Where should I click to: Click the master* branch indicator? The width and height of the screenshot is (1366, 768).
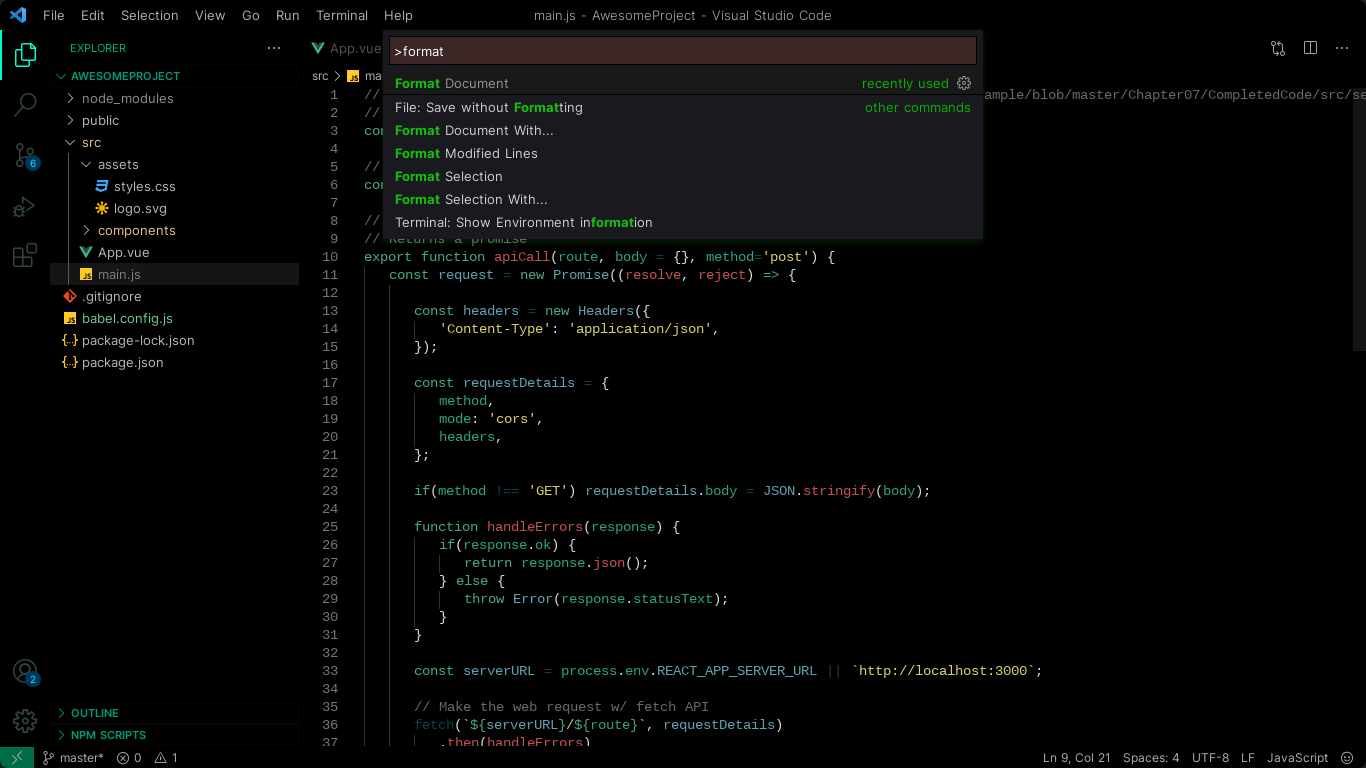pyautogui.click(x=73, y=758)
